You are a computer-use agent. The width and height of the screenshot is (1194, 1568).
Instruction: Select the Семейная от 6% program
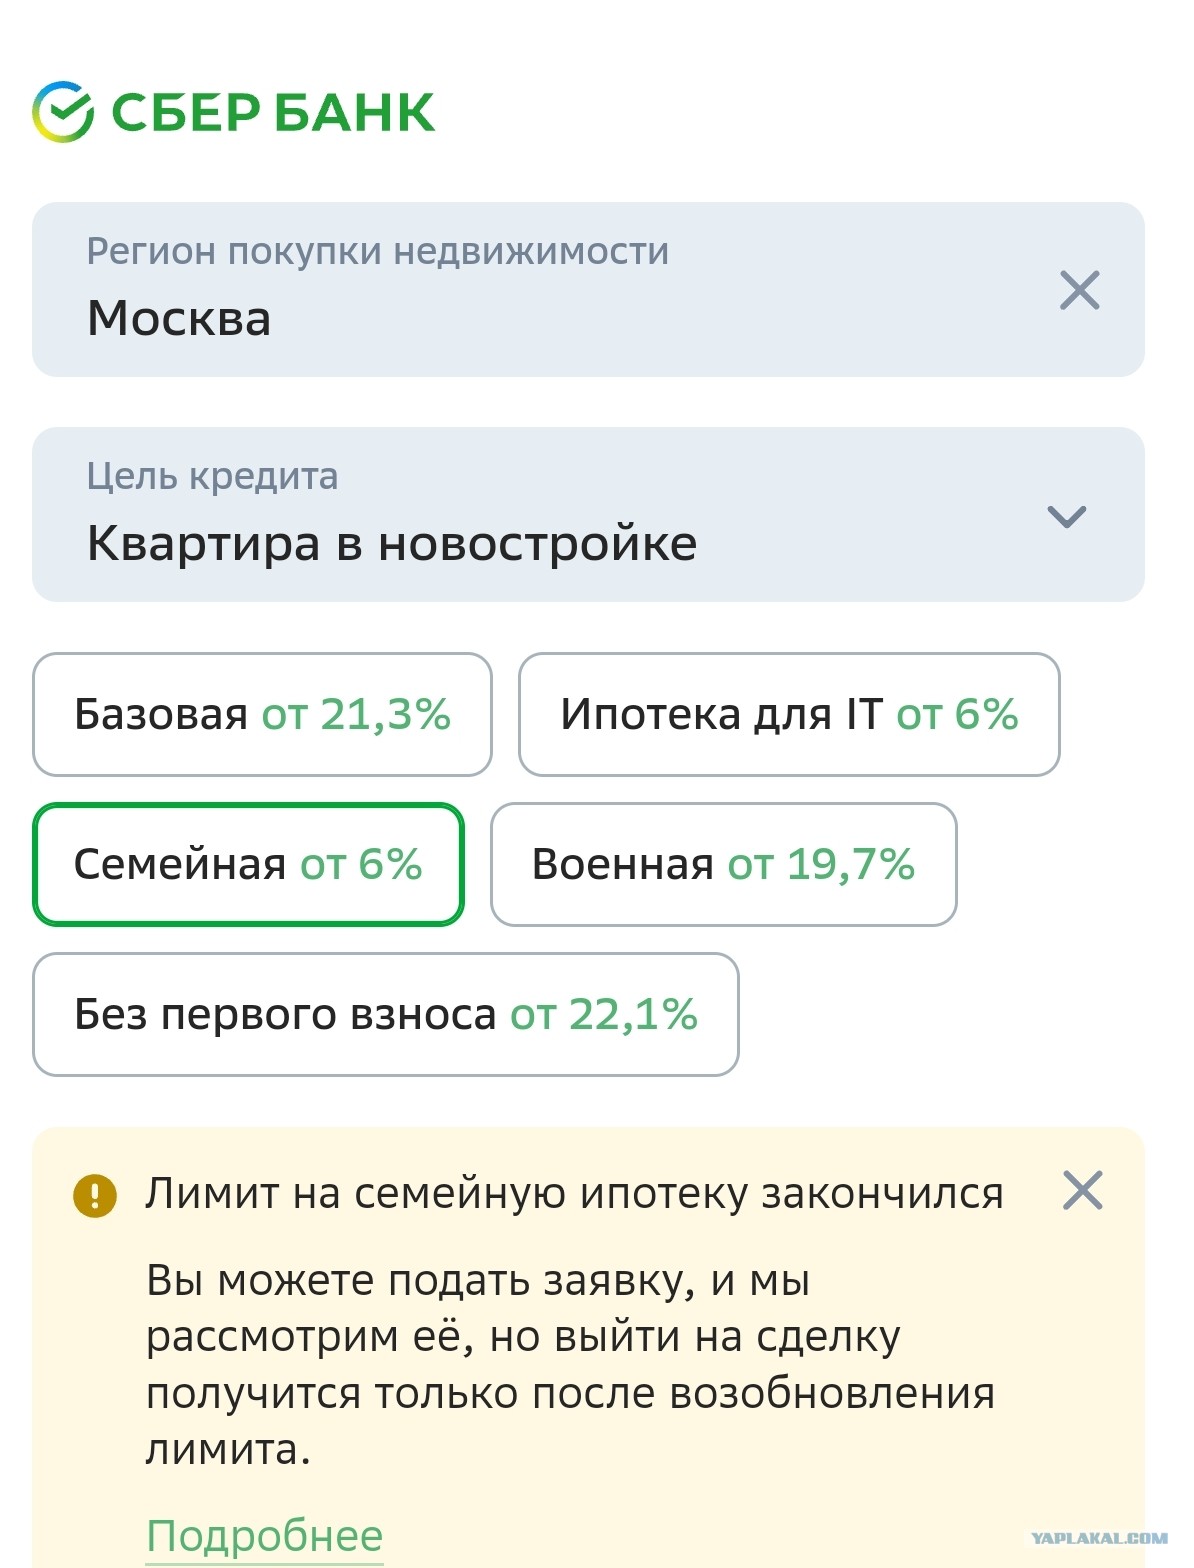248,864
